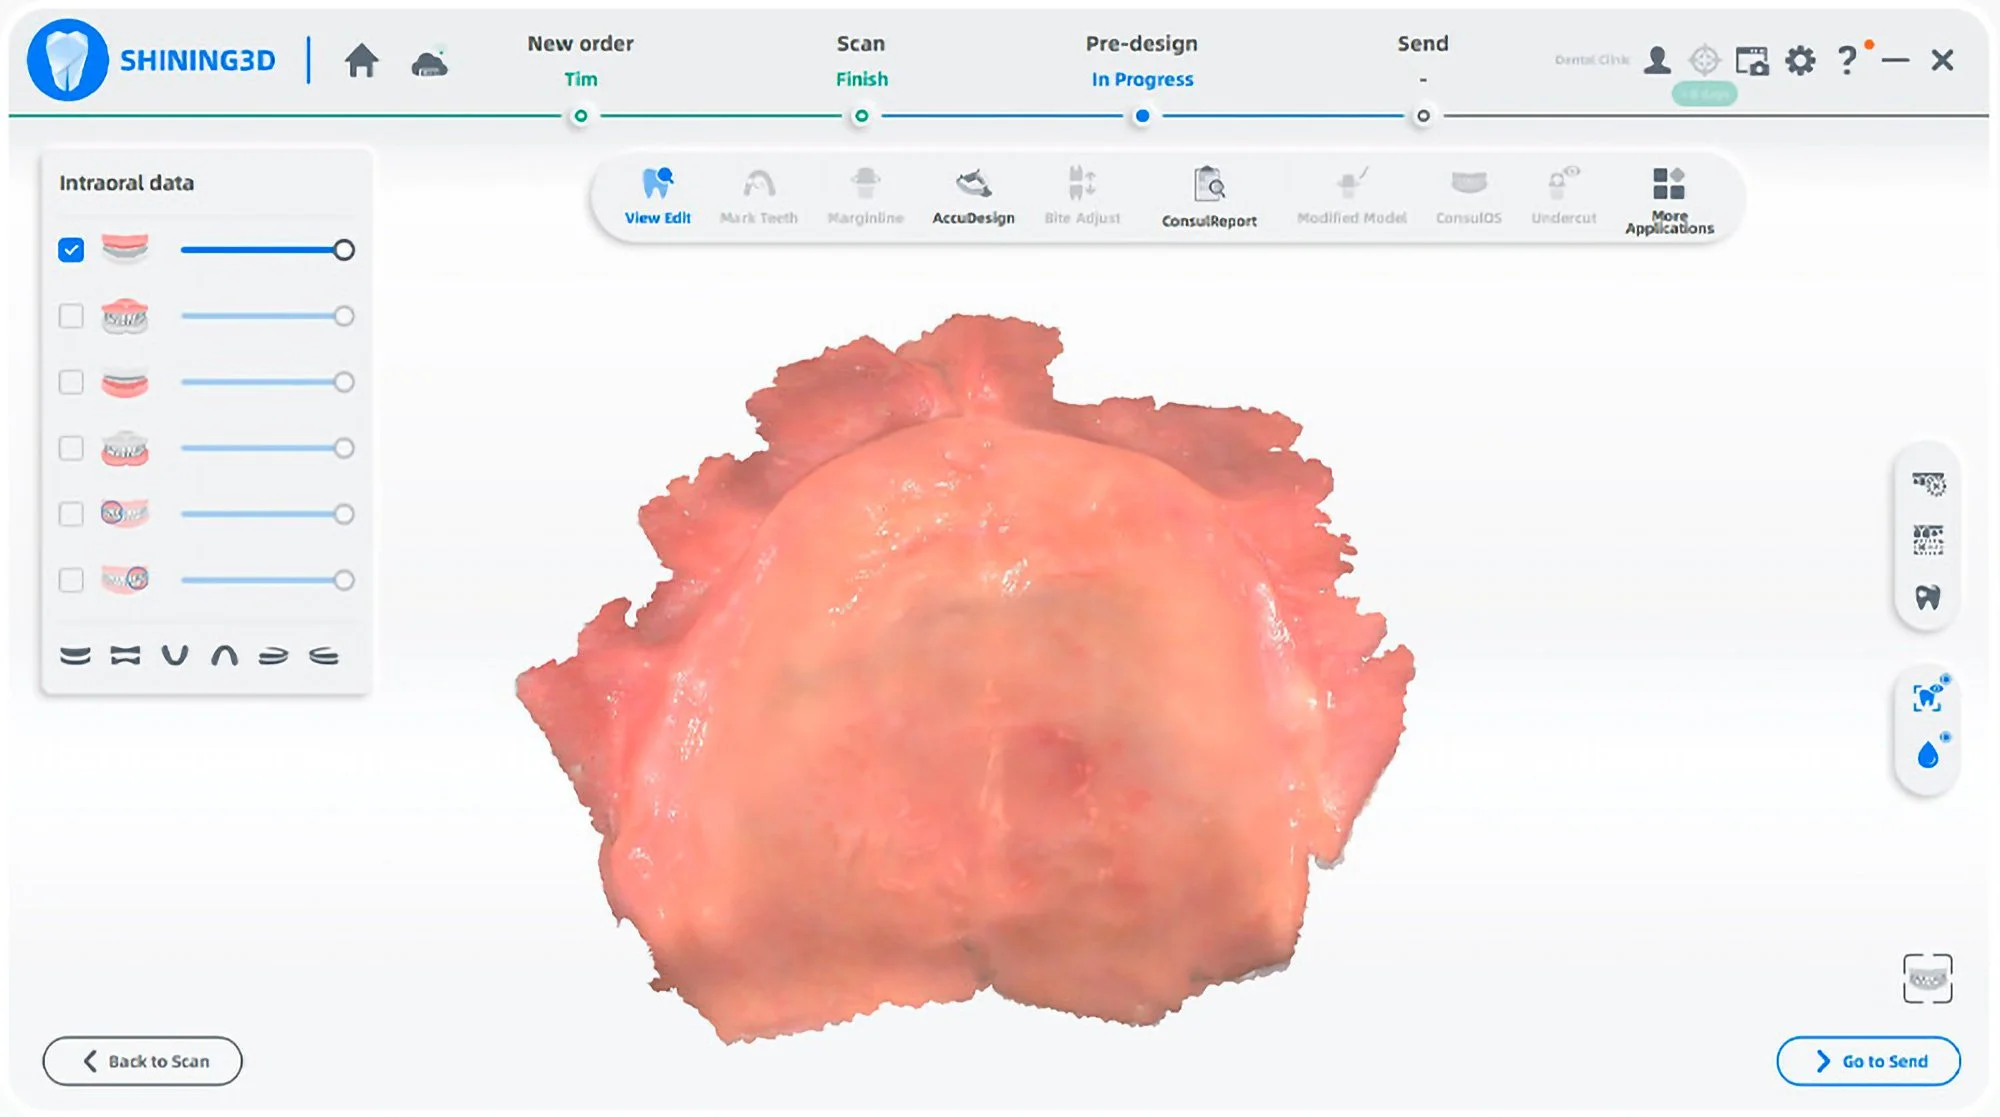Open the View Edit tool
Image resolution: width=2000 pixels, height=1117 pixels.
click(x=657, y=196)
